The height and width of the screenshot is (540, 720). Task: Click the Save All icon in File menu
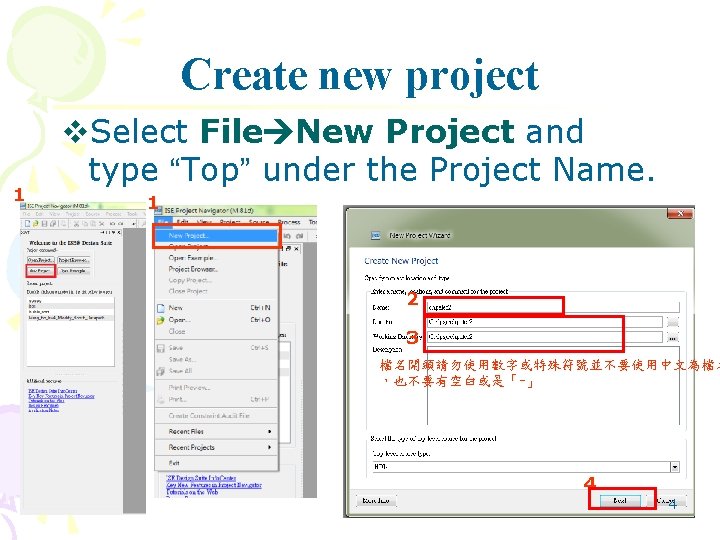point(160,371)
